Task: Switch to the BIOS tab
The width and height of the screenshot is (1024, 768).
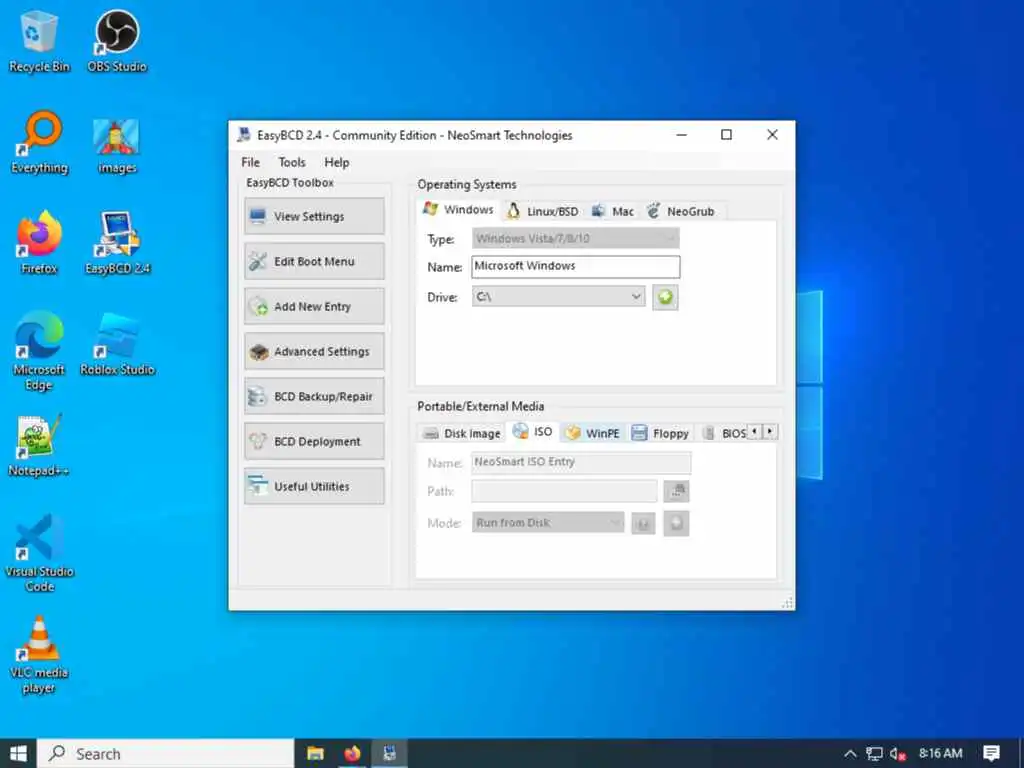Action: click(x=724, y=433)
